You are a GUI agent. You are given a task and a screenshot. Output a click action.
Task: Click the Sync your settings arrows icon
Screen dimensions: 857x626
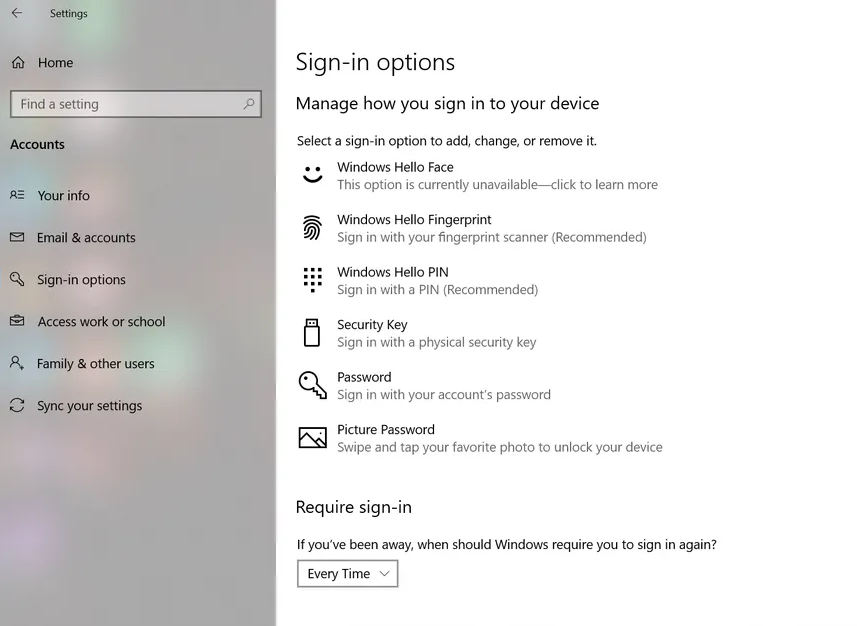pyautogui.click(x=17, y=405)
